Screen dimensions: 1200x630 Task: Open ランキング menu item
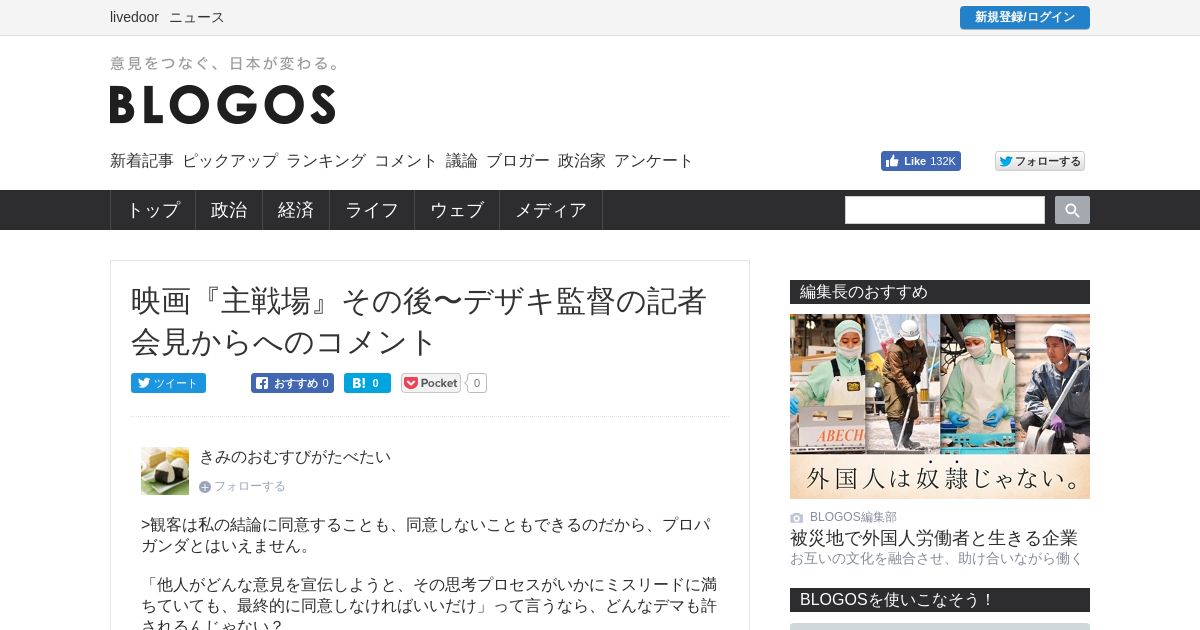click(x=326, y=161)
